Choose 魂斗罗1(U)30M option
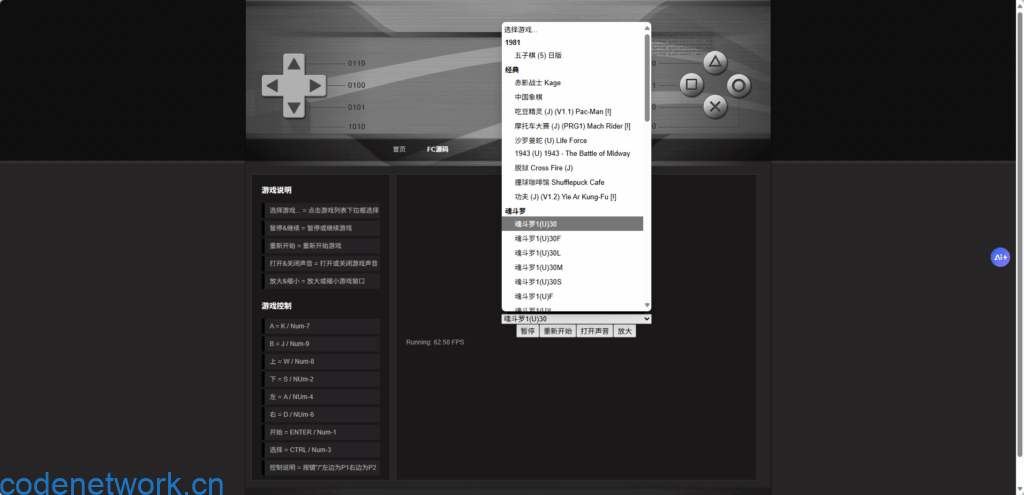The image size is (1024, 495). coord(573,267)
